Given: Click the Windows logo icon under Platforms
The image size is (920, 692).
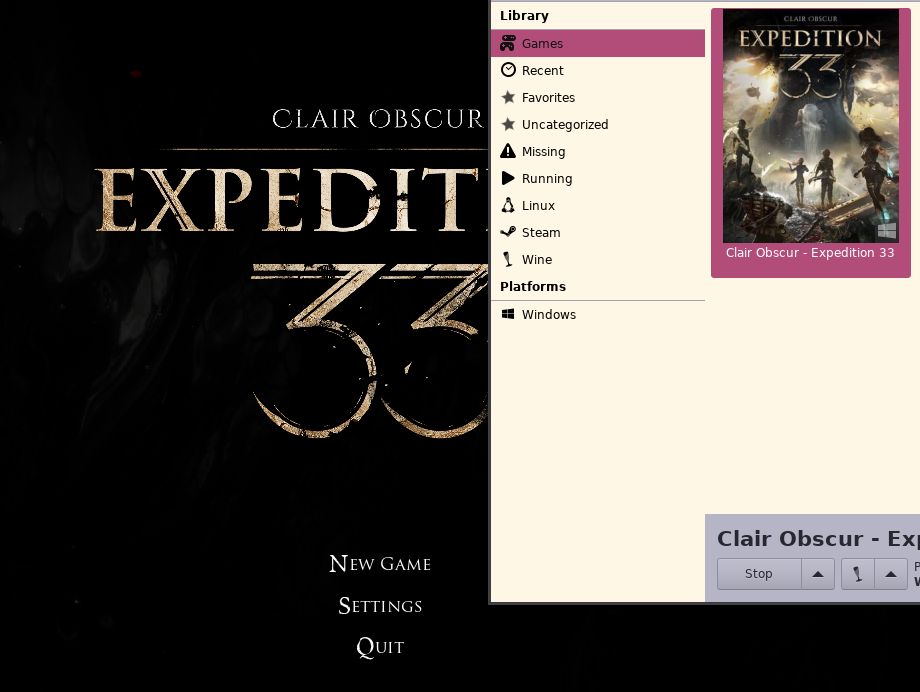Looking at the screenshot, I should coord(508,314).
